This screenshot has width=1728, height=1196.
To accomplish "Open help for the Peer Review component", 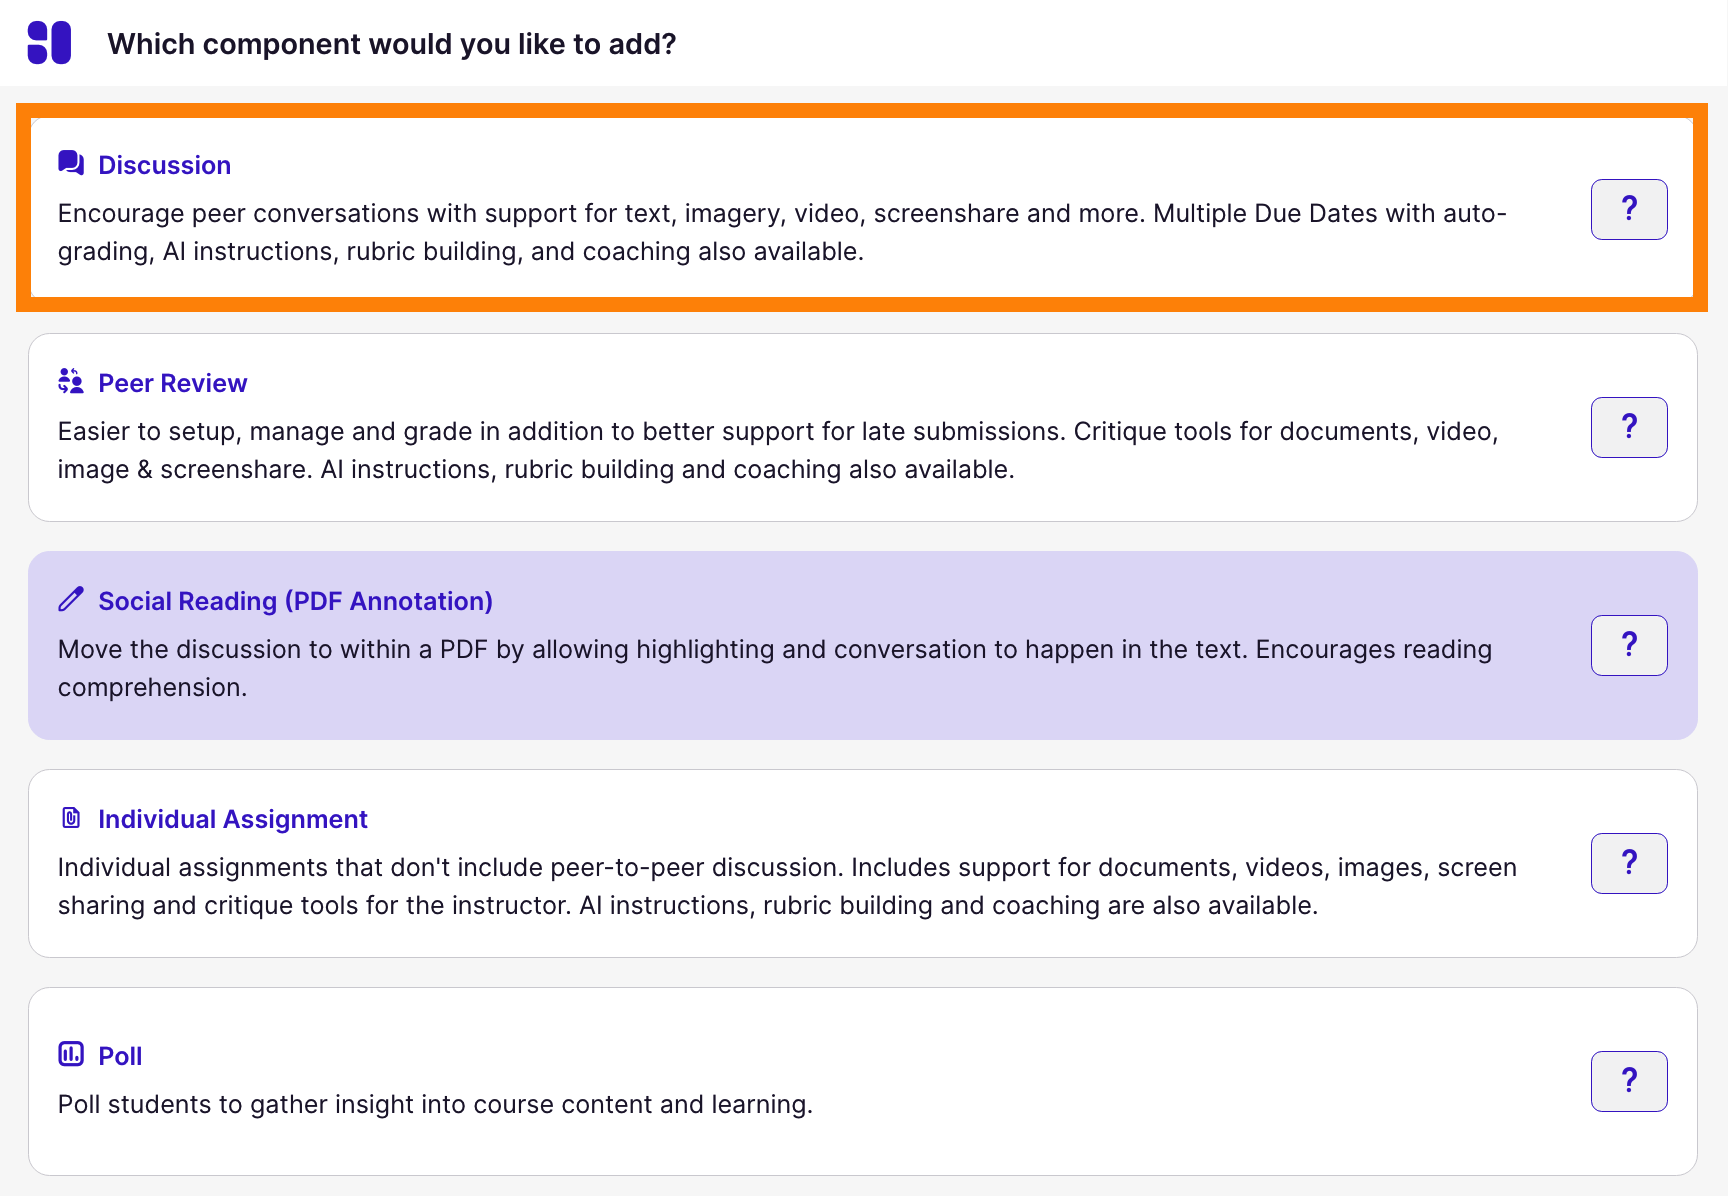I will click(1629, 427).
